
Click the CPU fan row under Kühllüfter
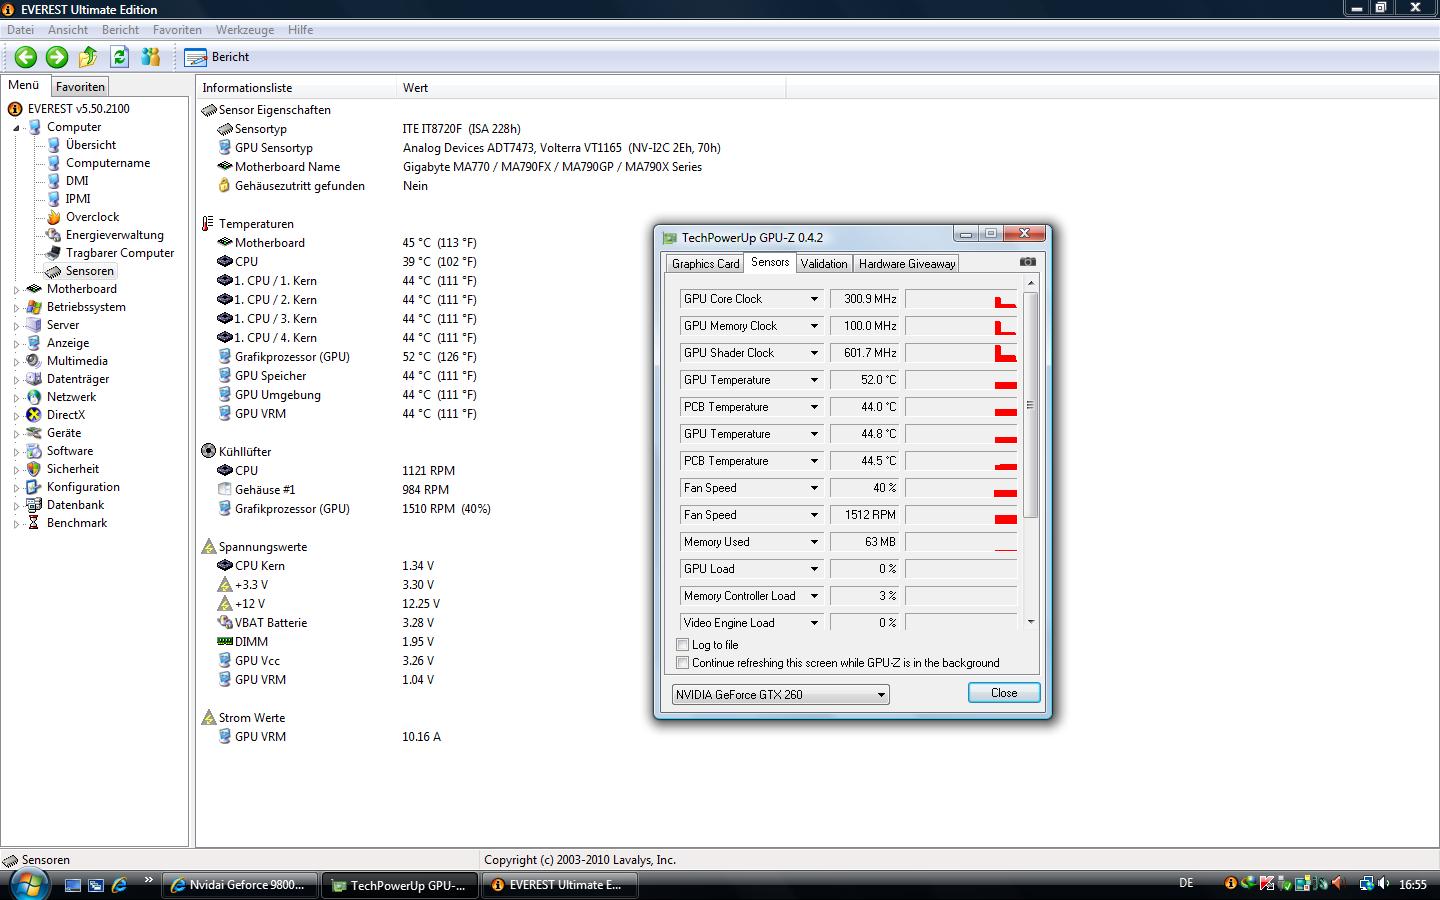pyautogui.click(x=246, y=471)
